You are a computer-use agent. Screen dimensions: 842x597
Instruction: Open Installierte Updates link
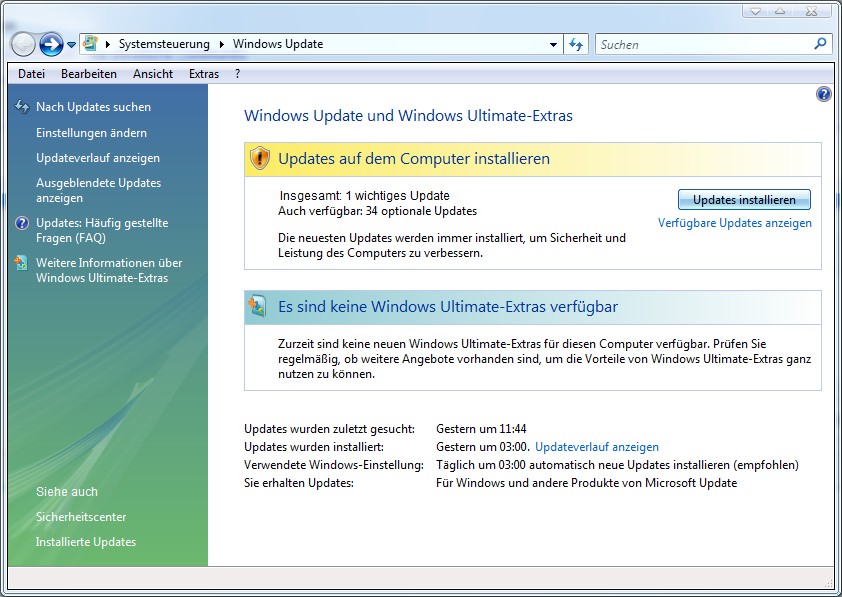pos(86,542)
